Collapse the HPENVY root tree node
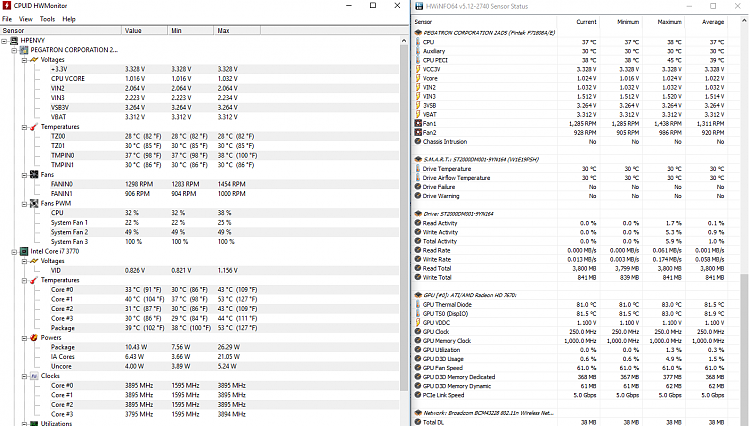This screenshot has height=426, width=750. (x=4, y=40)
